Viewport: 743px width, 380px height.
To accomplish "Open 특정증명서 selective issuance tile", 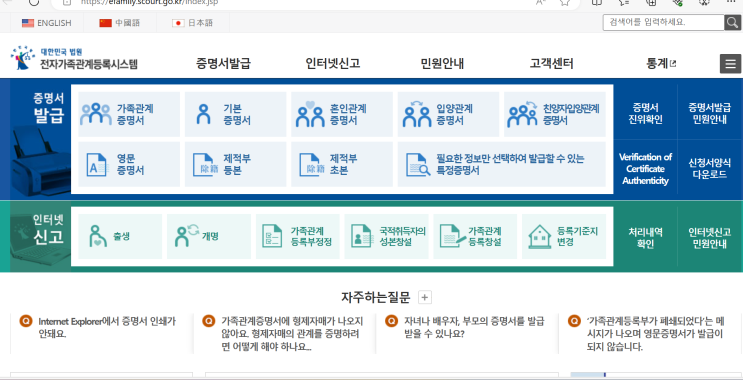I will coord(501,164).
